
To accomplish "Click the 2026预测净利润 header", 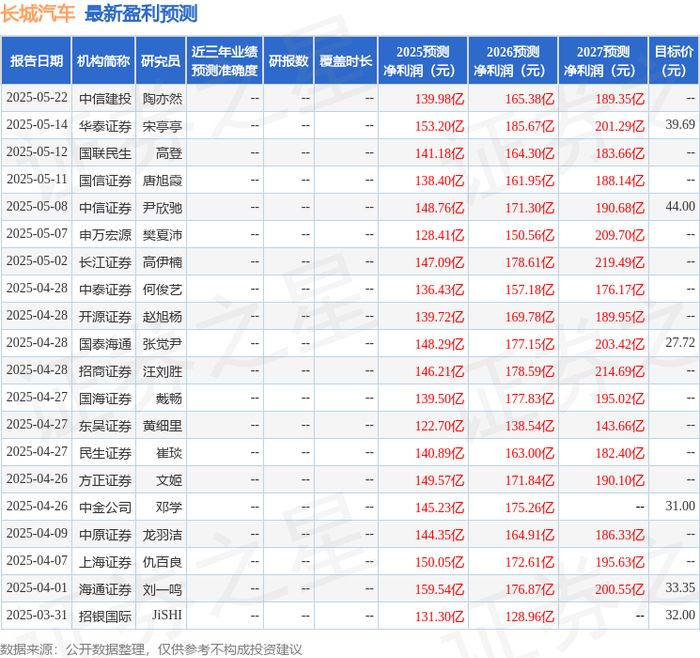I will 512,61.
